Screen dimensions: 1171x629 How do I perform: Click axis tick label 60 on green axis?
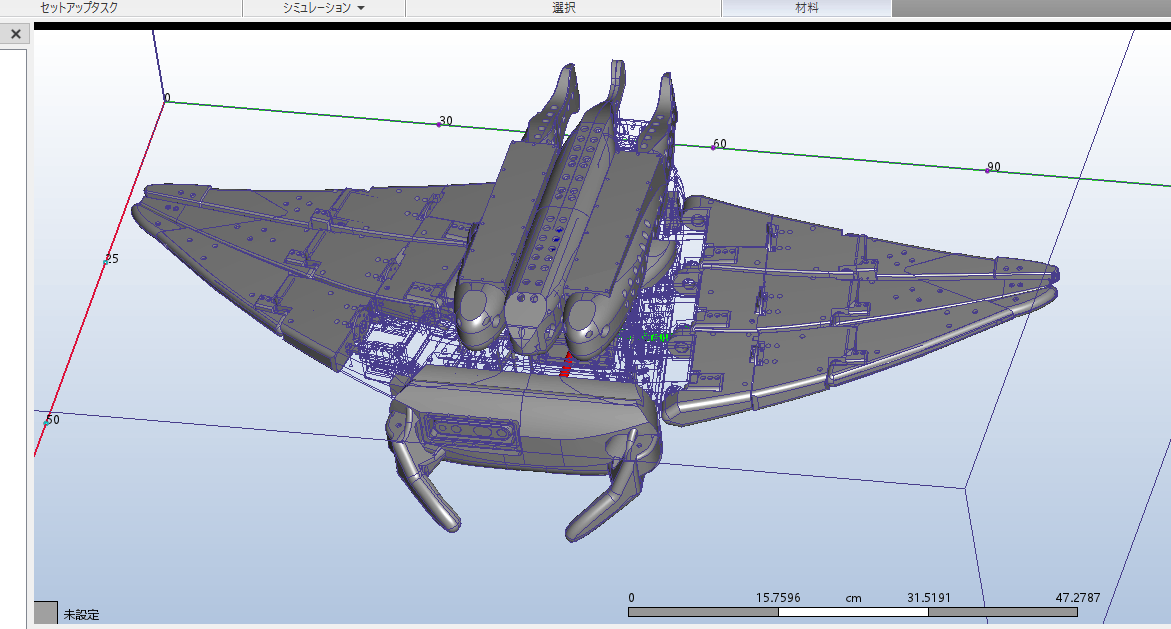[719, 143]
